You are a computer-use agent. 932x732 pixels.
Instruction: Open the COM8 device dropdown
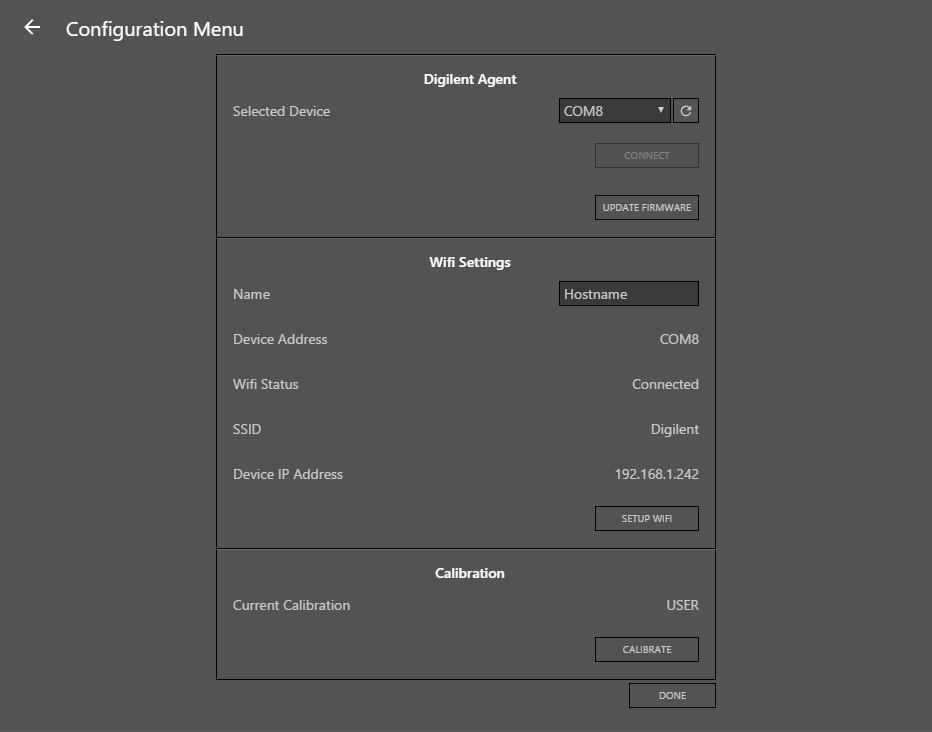tap(615, 111)
